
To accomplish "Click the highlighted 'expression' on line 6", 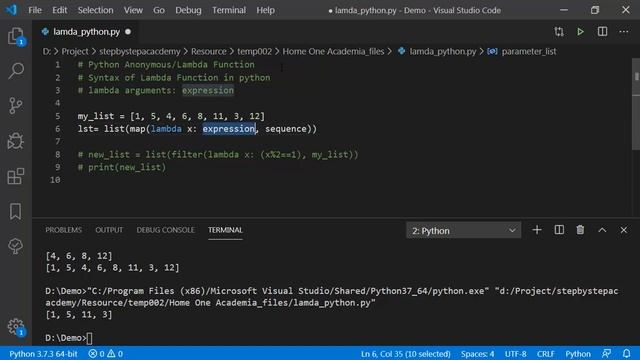I will (229, 129).
